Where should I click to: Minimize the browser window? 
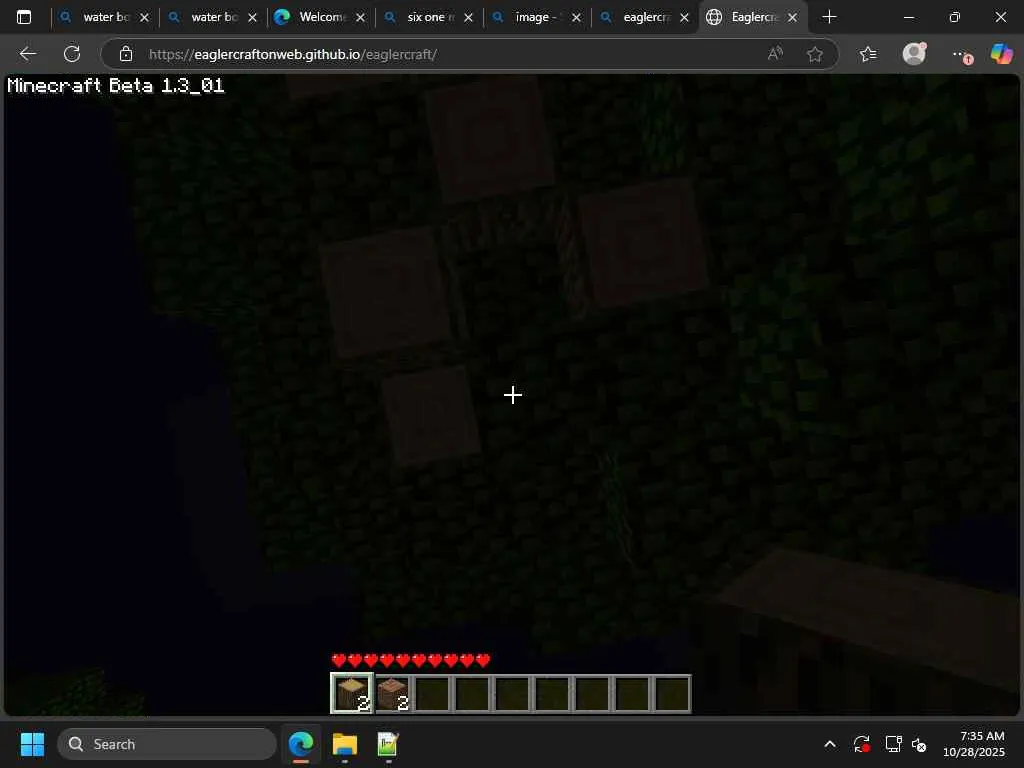[908, 17]
